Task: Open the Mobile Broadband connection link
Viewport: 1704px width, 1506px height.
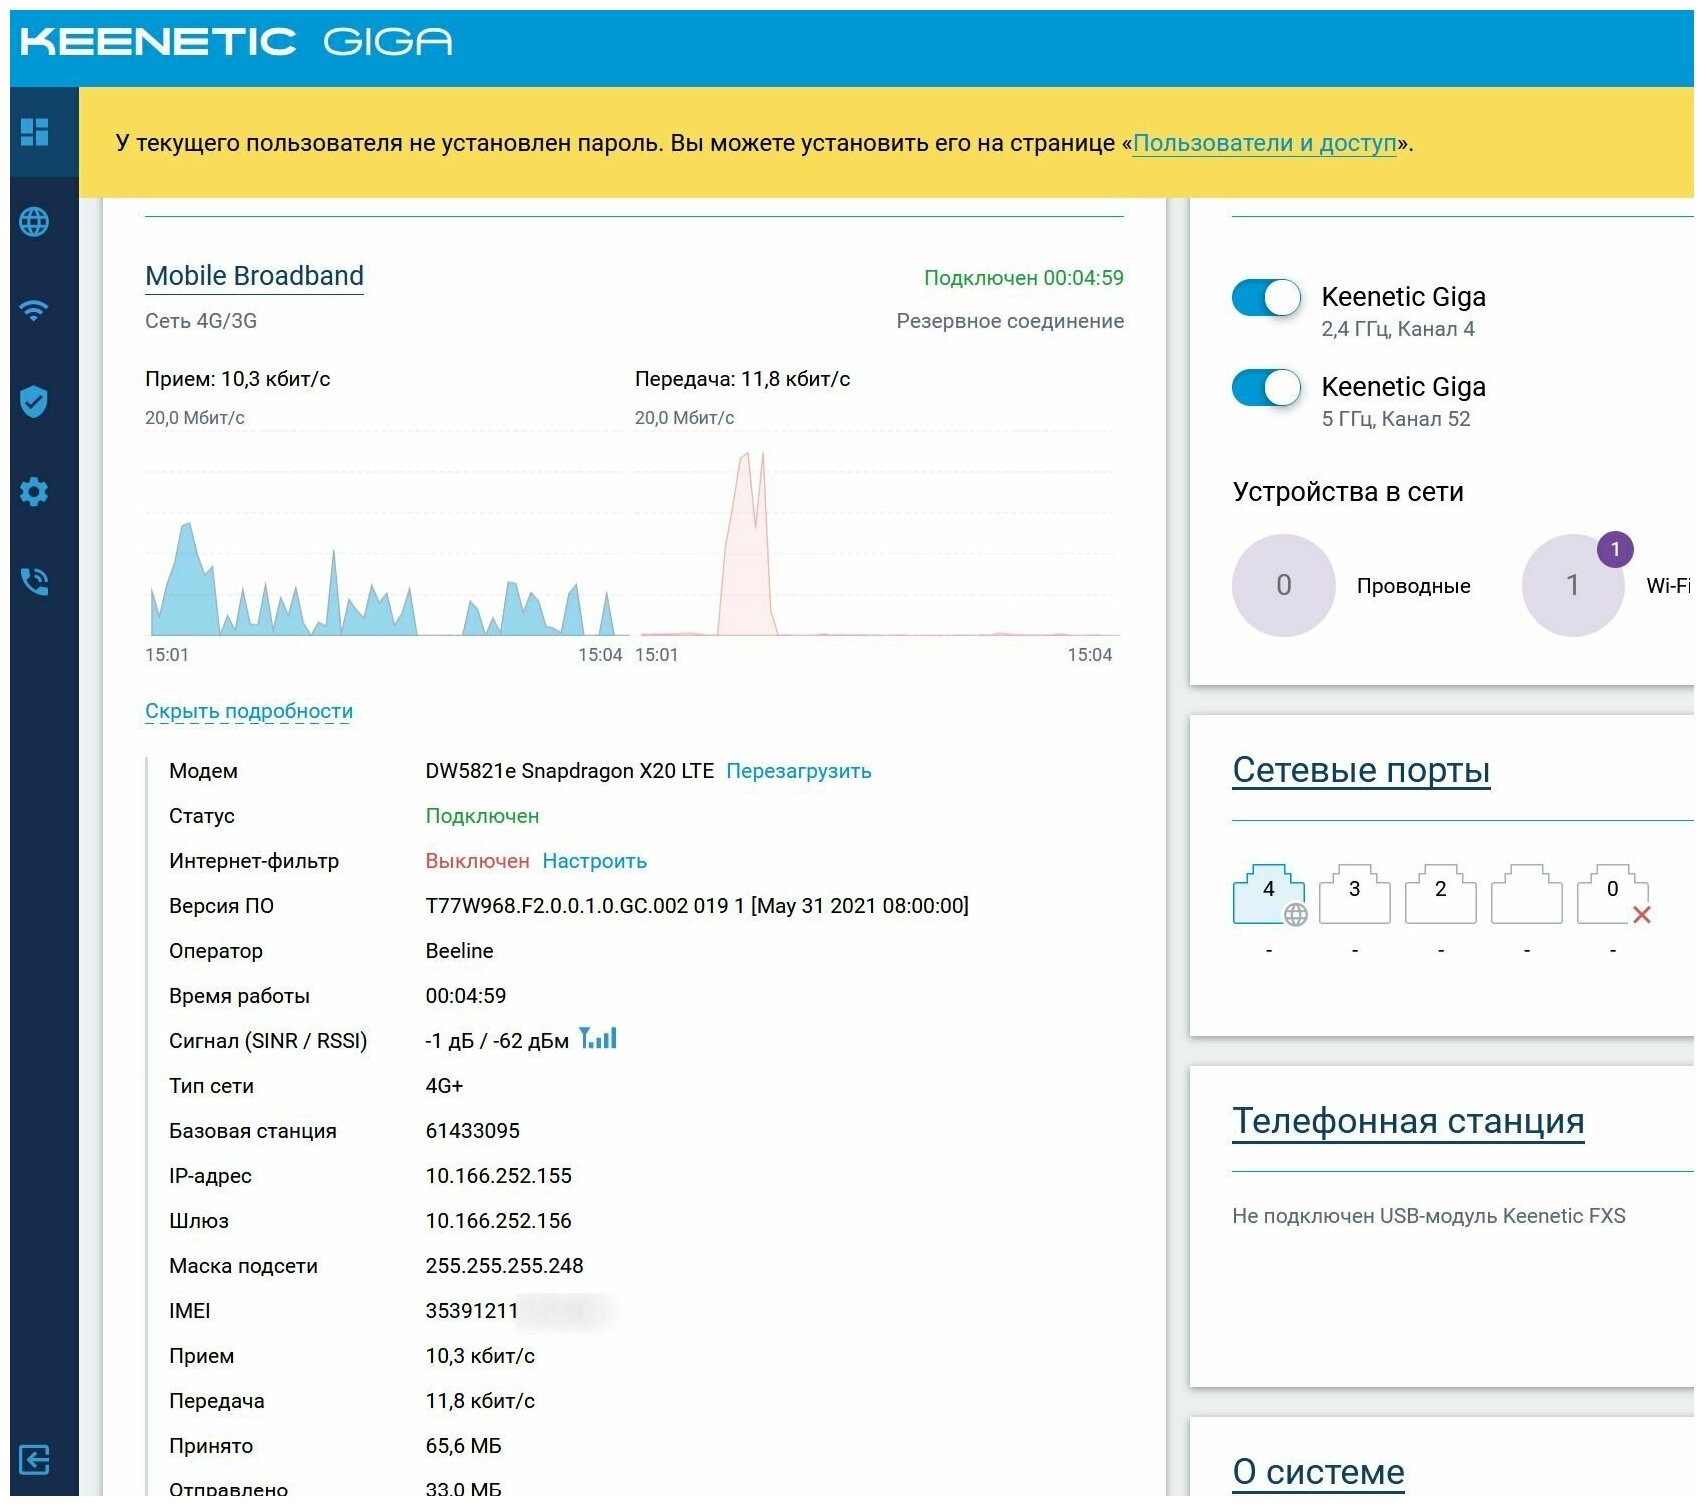Action: click(x=254, y=276)
